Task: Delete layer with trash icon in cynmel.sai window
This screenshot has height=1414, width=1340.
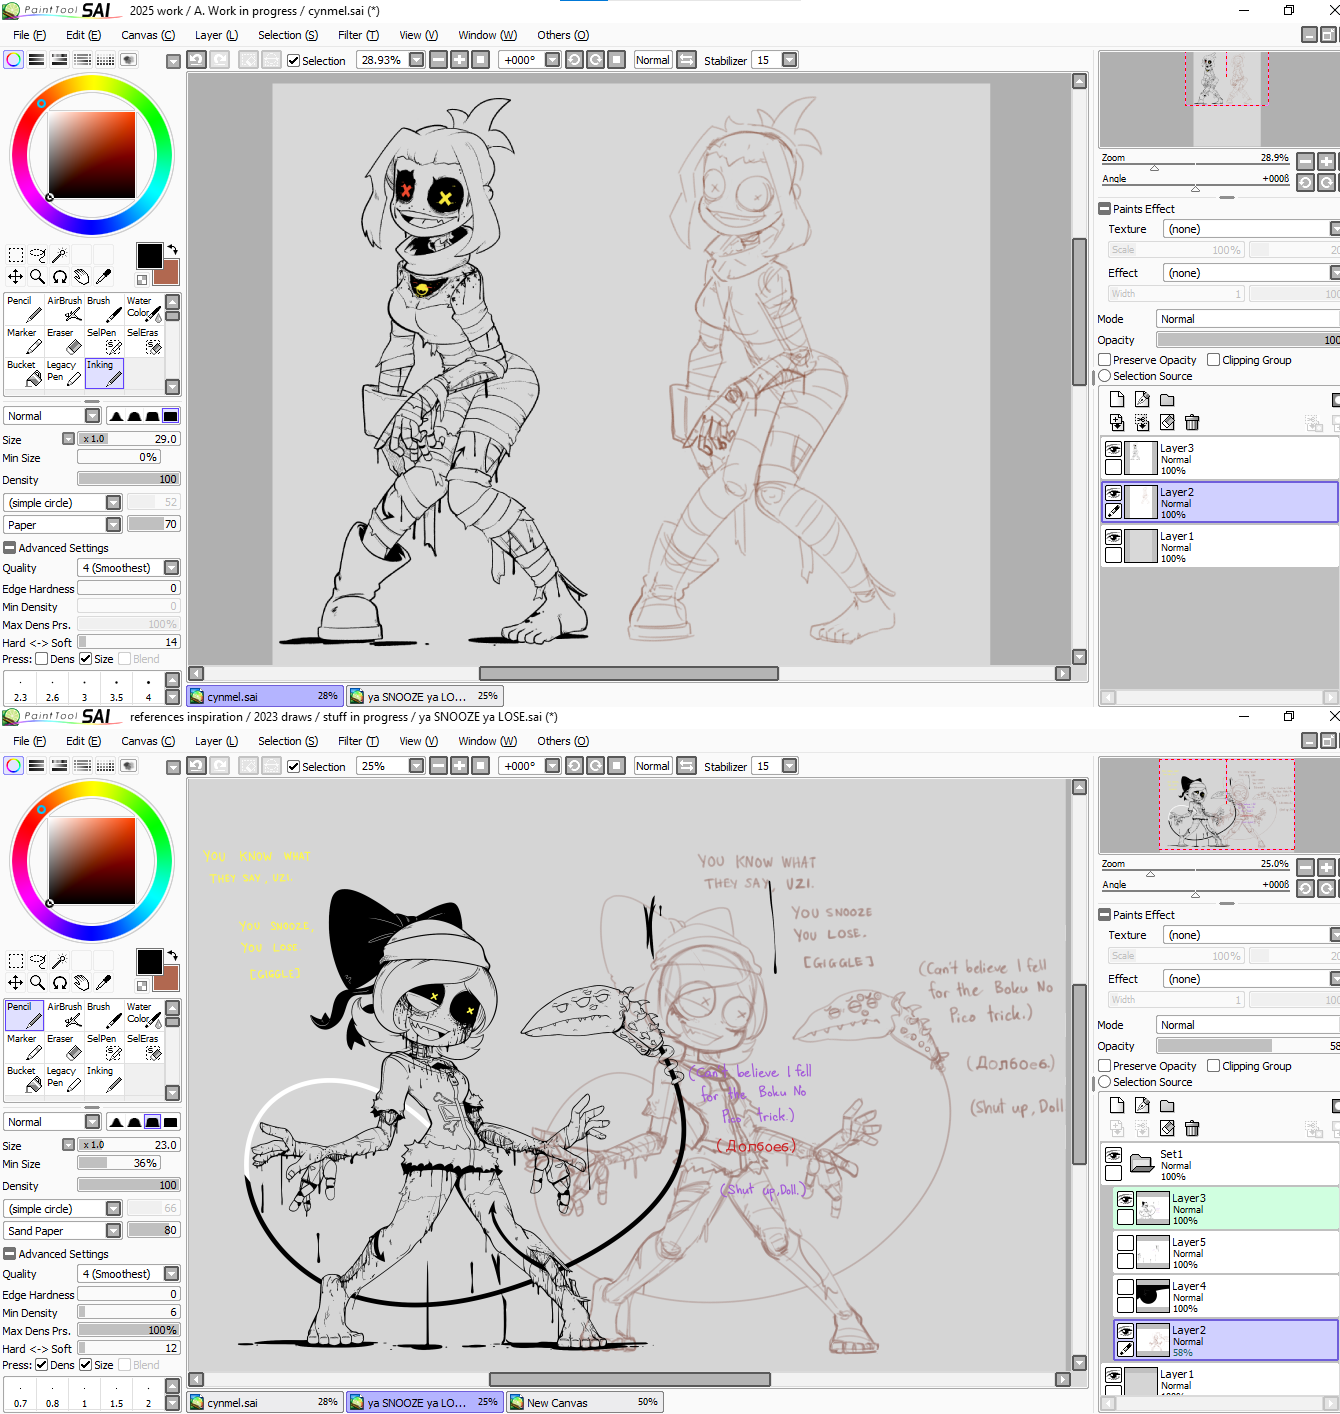Action: click(1192, 423)
